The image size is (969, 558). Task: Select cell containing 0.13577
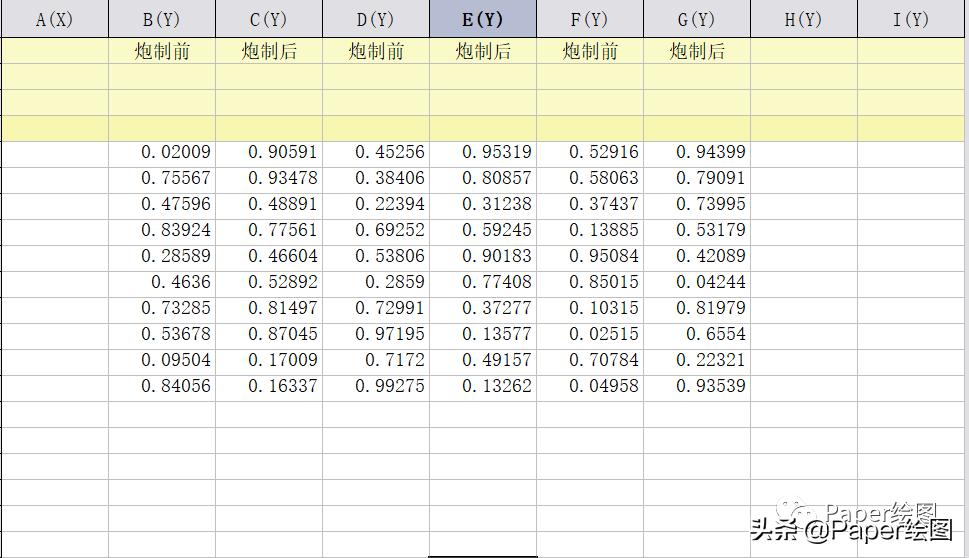(x=483, y=334)
